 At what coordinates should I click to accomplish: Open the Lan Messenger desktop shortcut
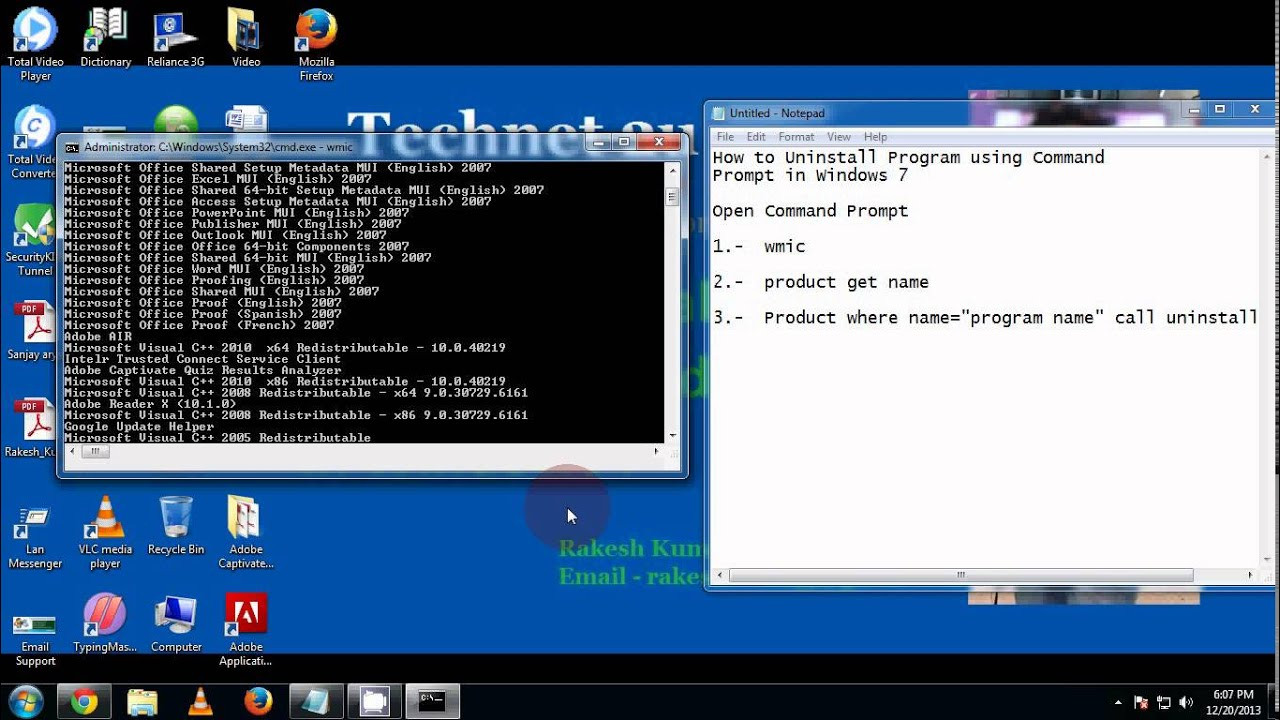click(x=35, y=538)
